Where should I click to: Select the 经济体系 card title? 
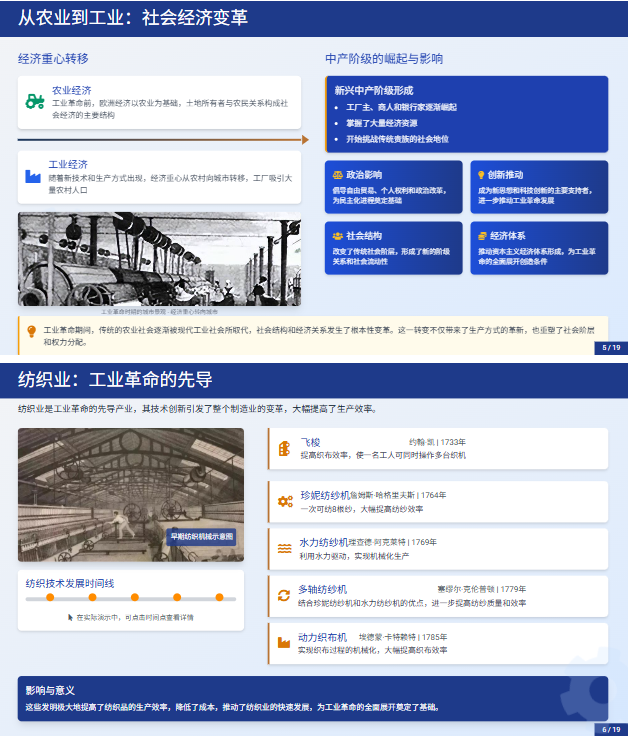507,236
